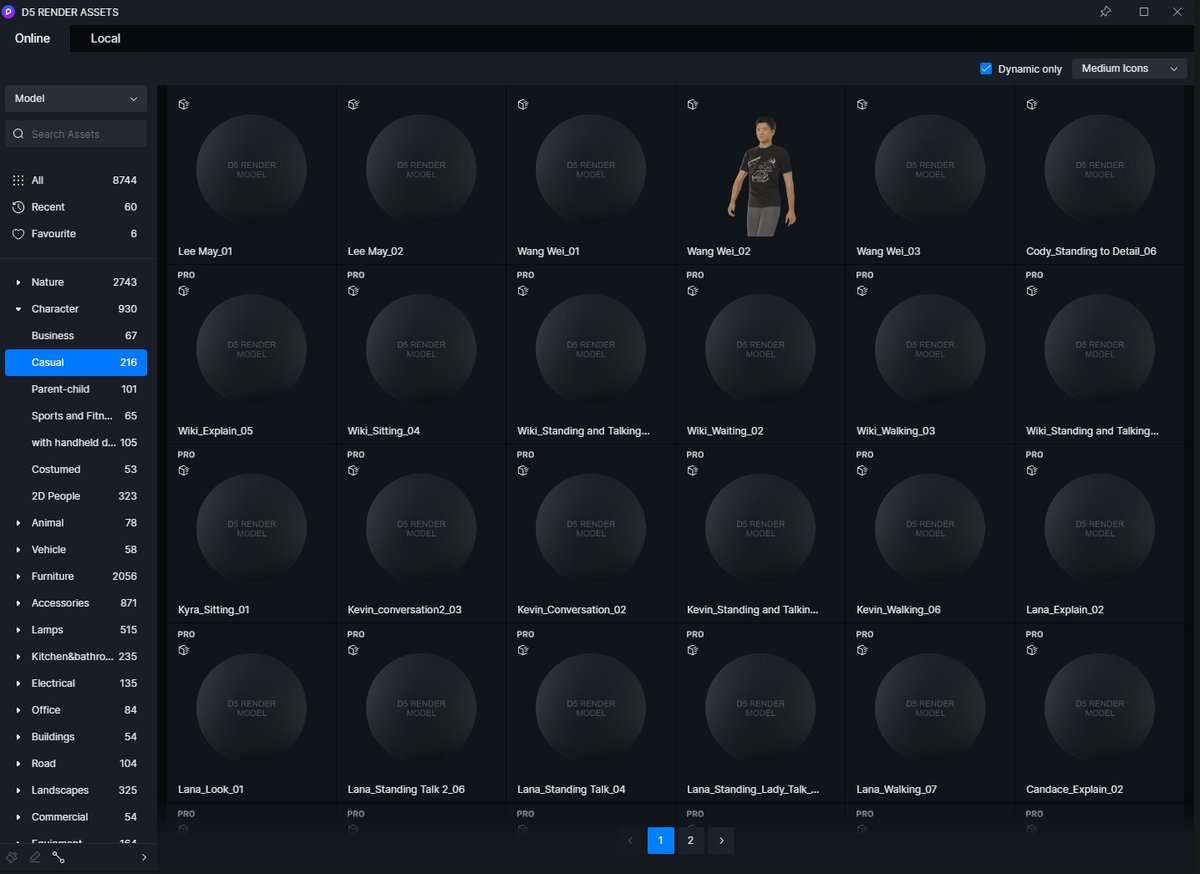
Task: Go to page 2 of results
Action: click(690, 841)
